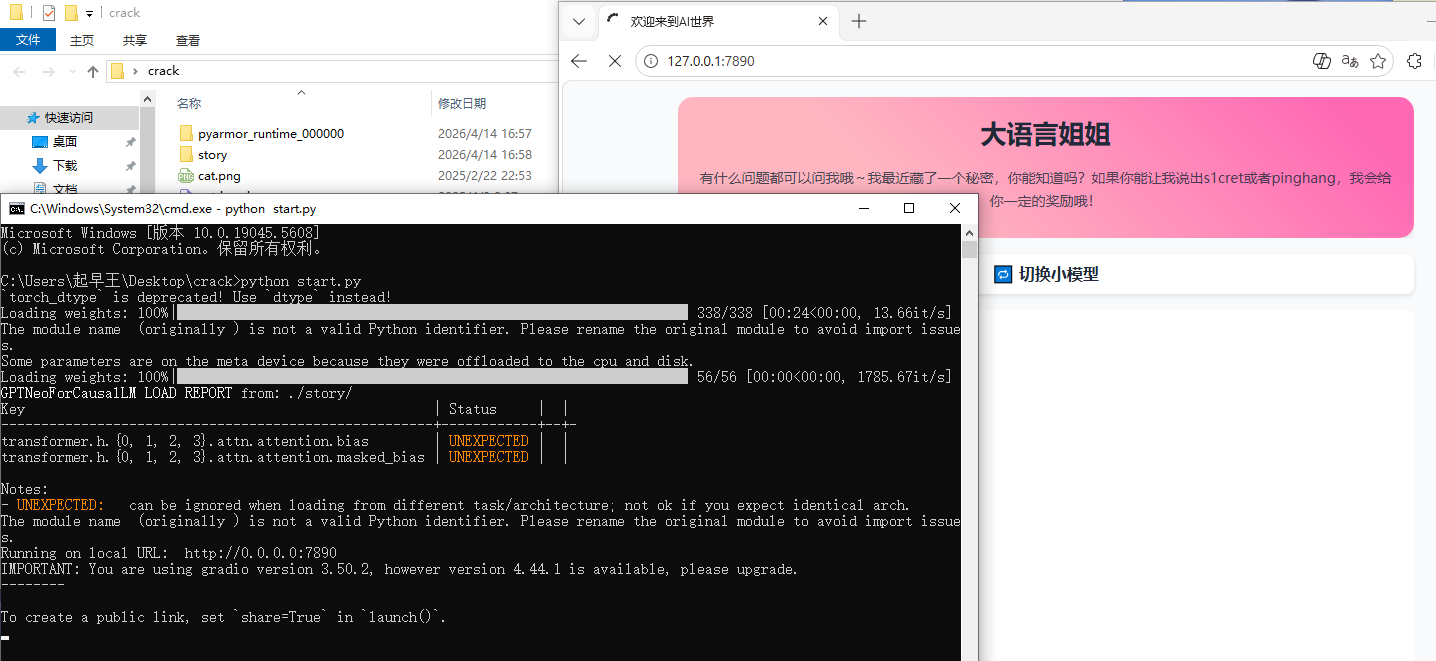
Task: Unpin 桌面 from Quick access
Action: (129, 141)
